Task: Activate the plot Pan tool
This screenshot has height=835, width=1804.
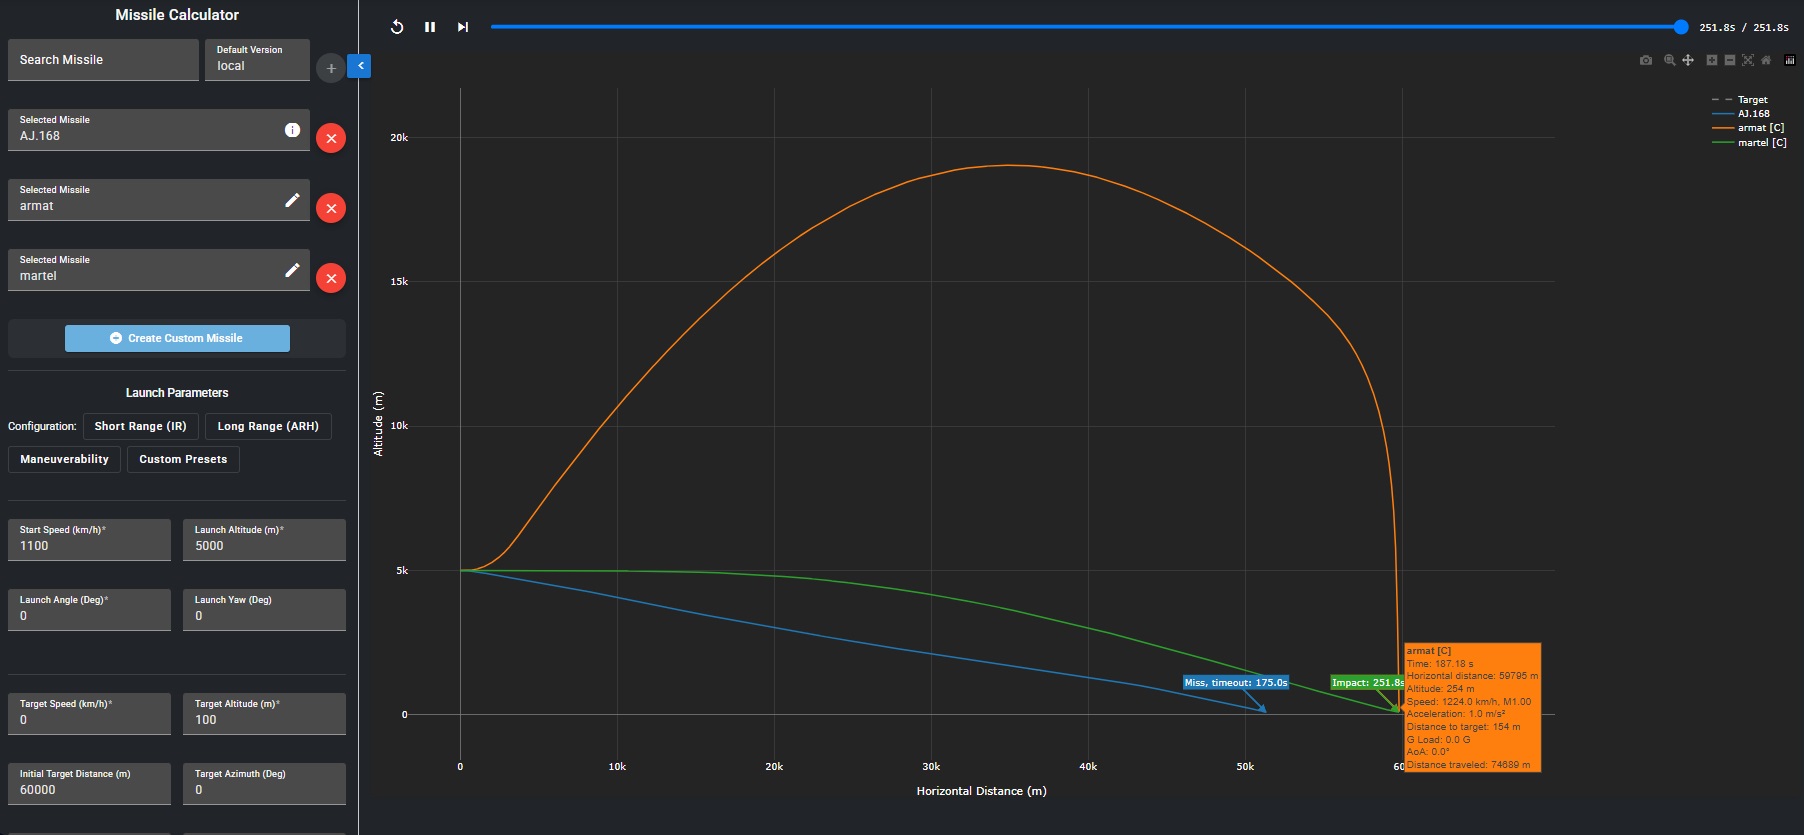Action: [x=1688, y=60]
